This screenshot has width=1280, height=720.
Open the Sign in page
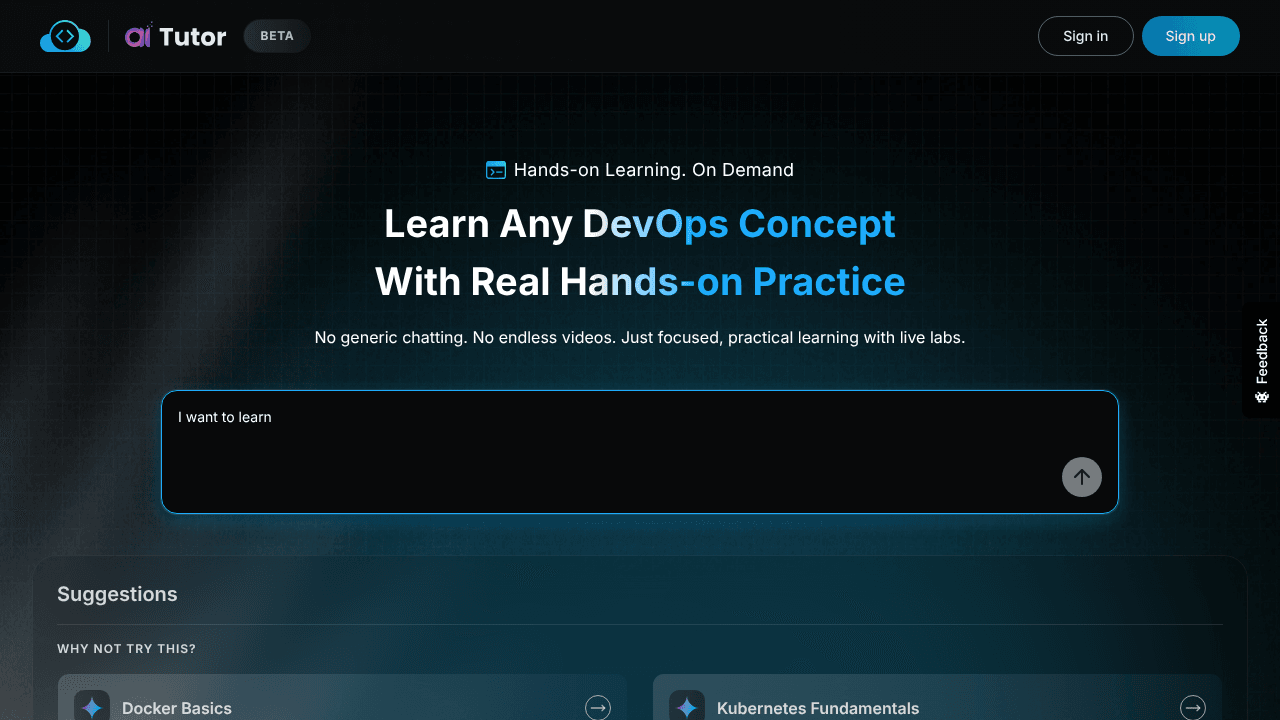[x=1086, y=36]
